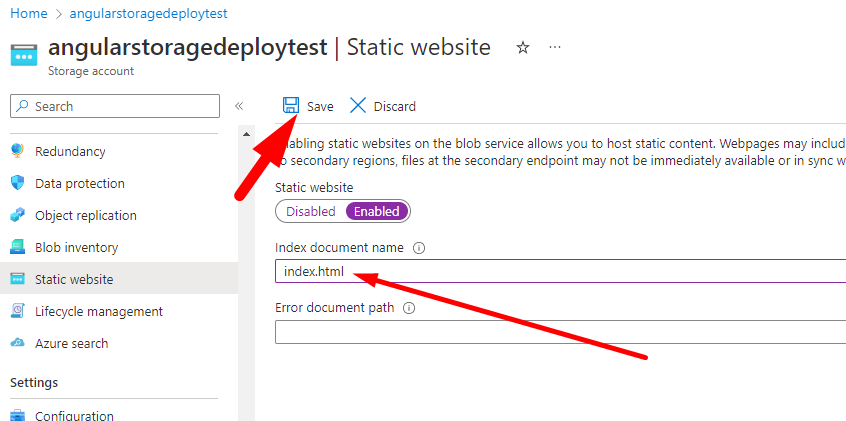This screenshot has height=421, width=846.
Task: Collapse the sidebar with the double chevron
Action: pyautogui.click(x=239, y=106)
